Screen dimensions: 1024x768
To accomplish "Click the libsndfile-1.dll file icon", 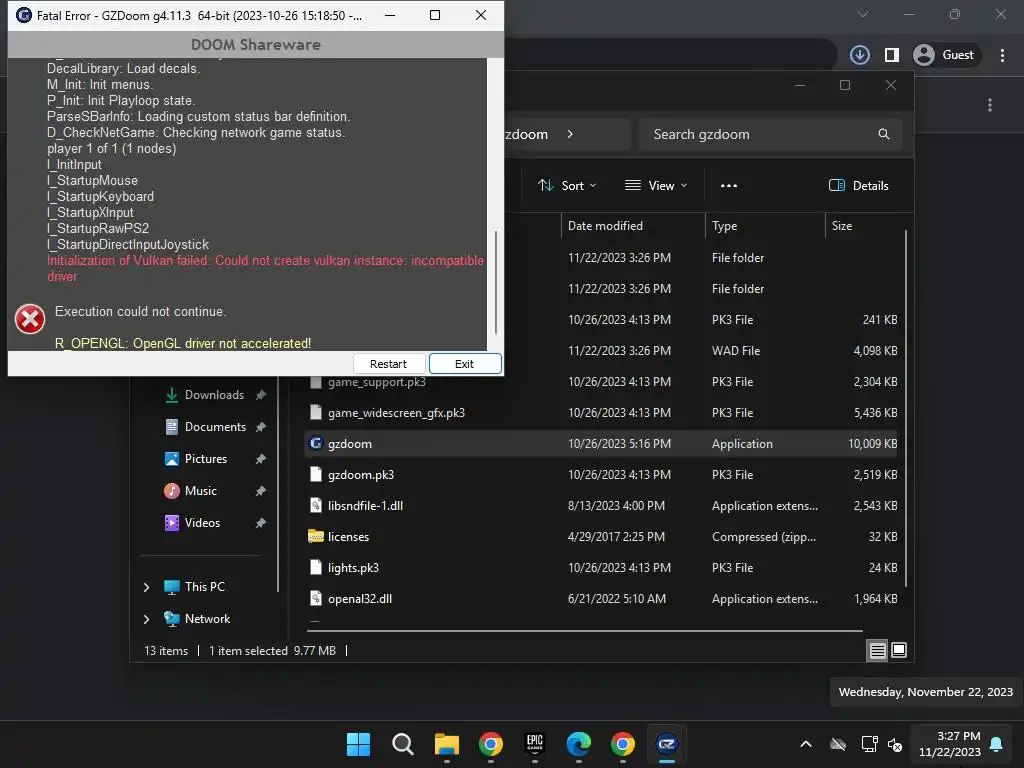I will 315,505.
